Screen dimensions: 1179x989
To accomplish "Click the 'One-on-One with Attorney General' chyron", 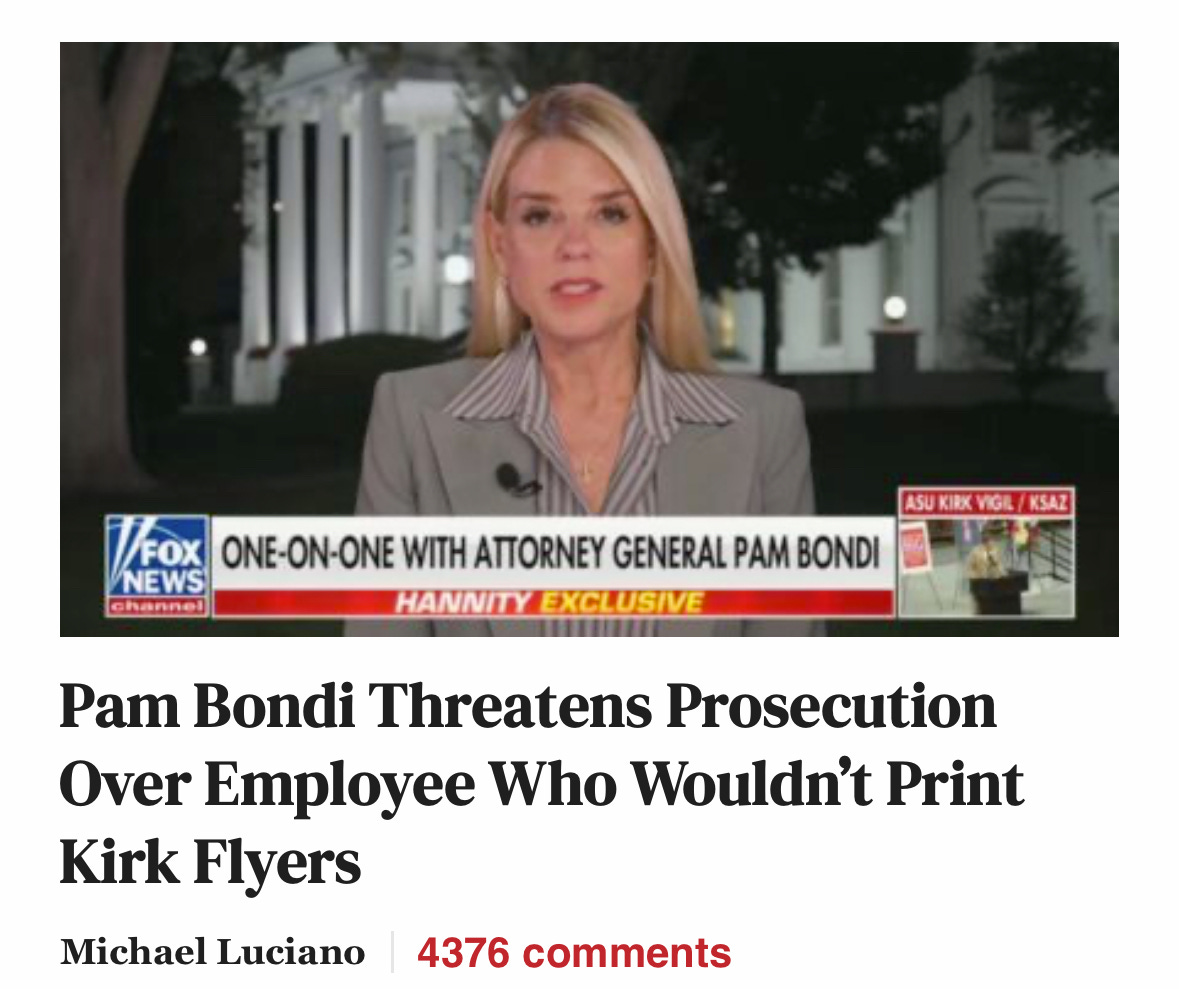I will pyautogui.click(x=553, y=553).
